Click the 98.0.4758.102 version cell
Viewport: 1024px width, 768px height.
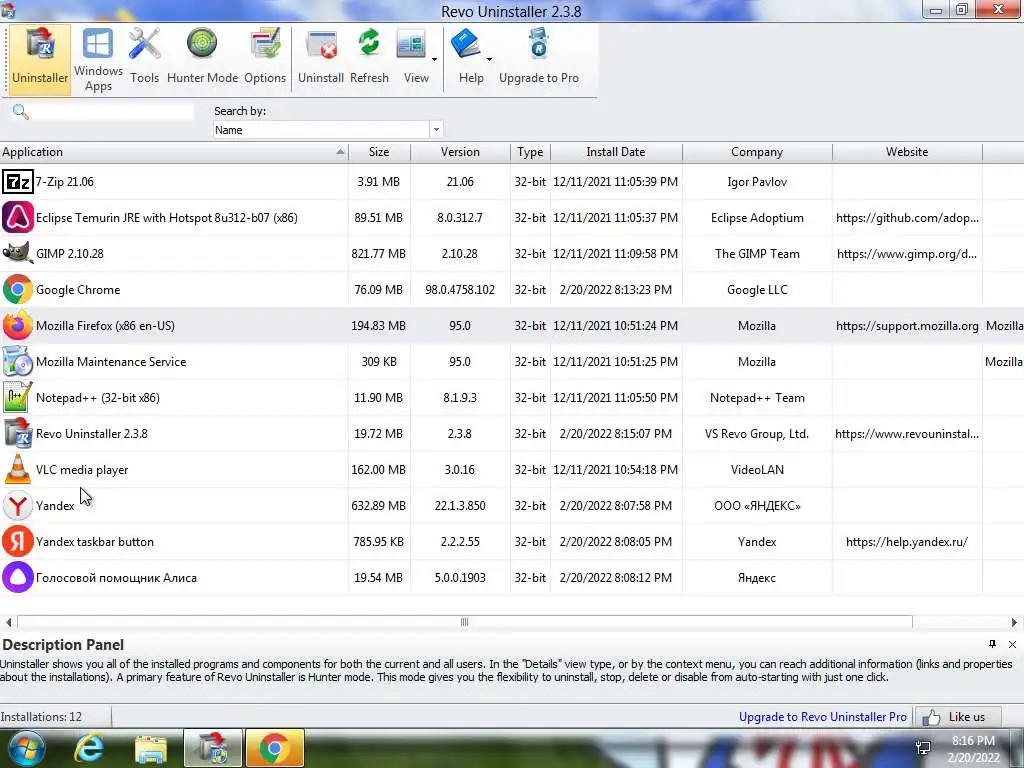(460, 289)
